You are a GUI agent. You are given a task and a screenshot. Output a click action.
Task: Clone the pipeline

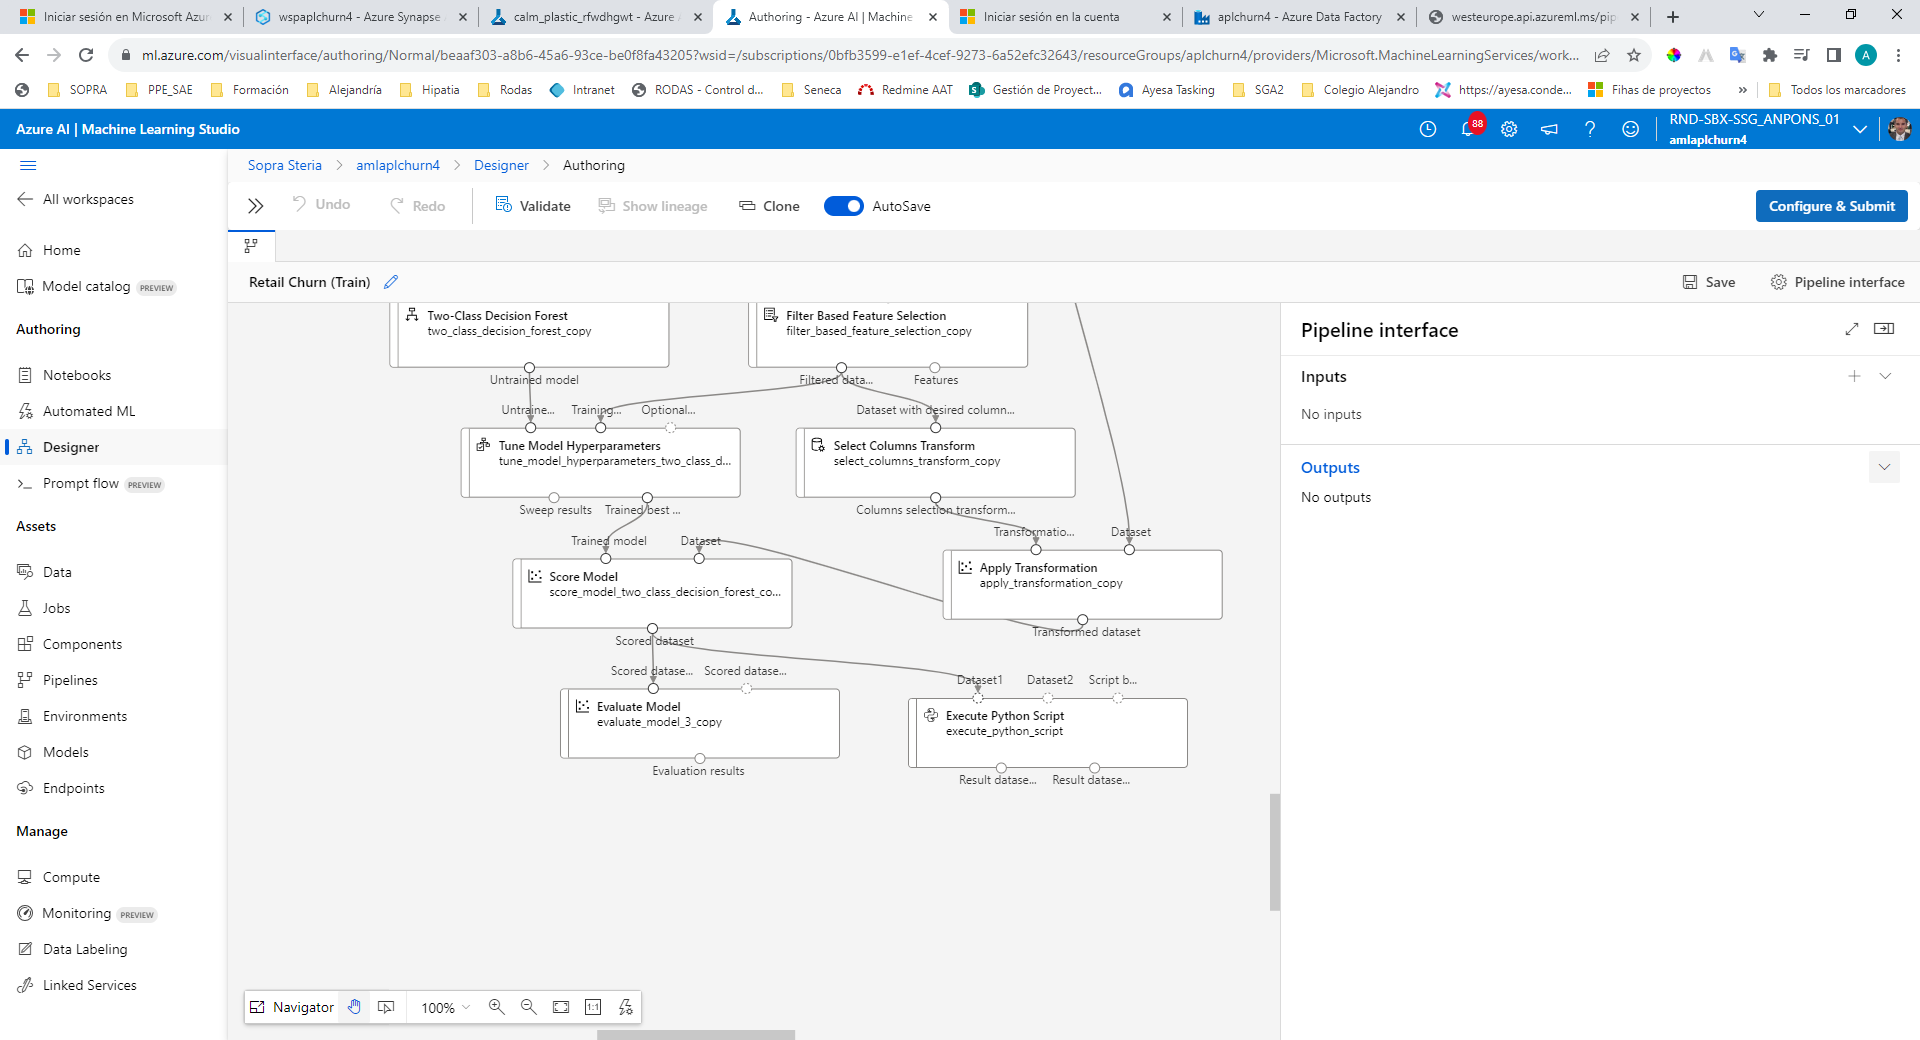[769, 206]
